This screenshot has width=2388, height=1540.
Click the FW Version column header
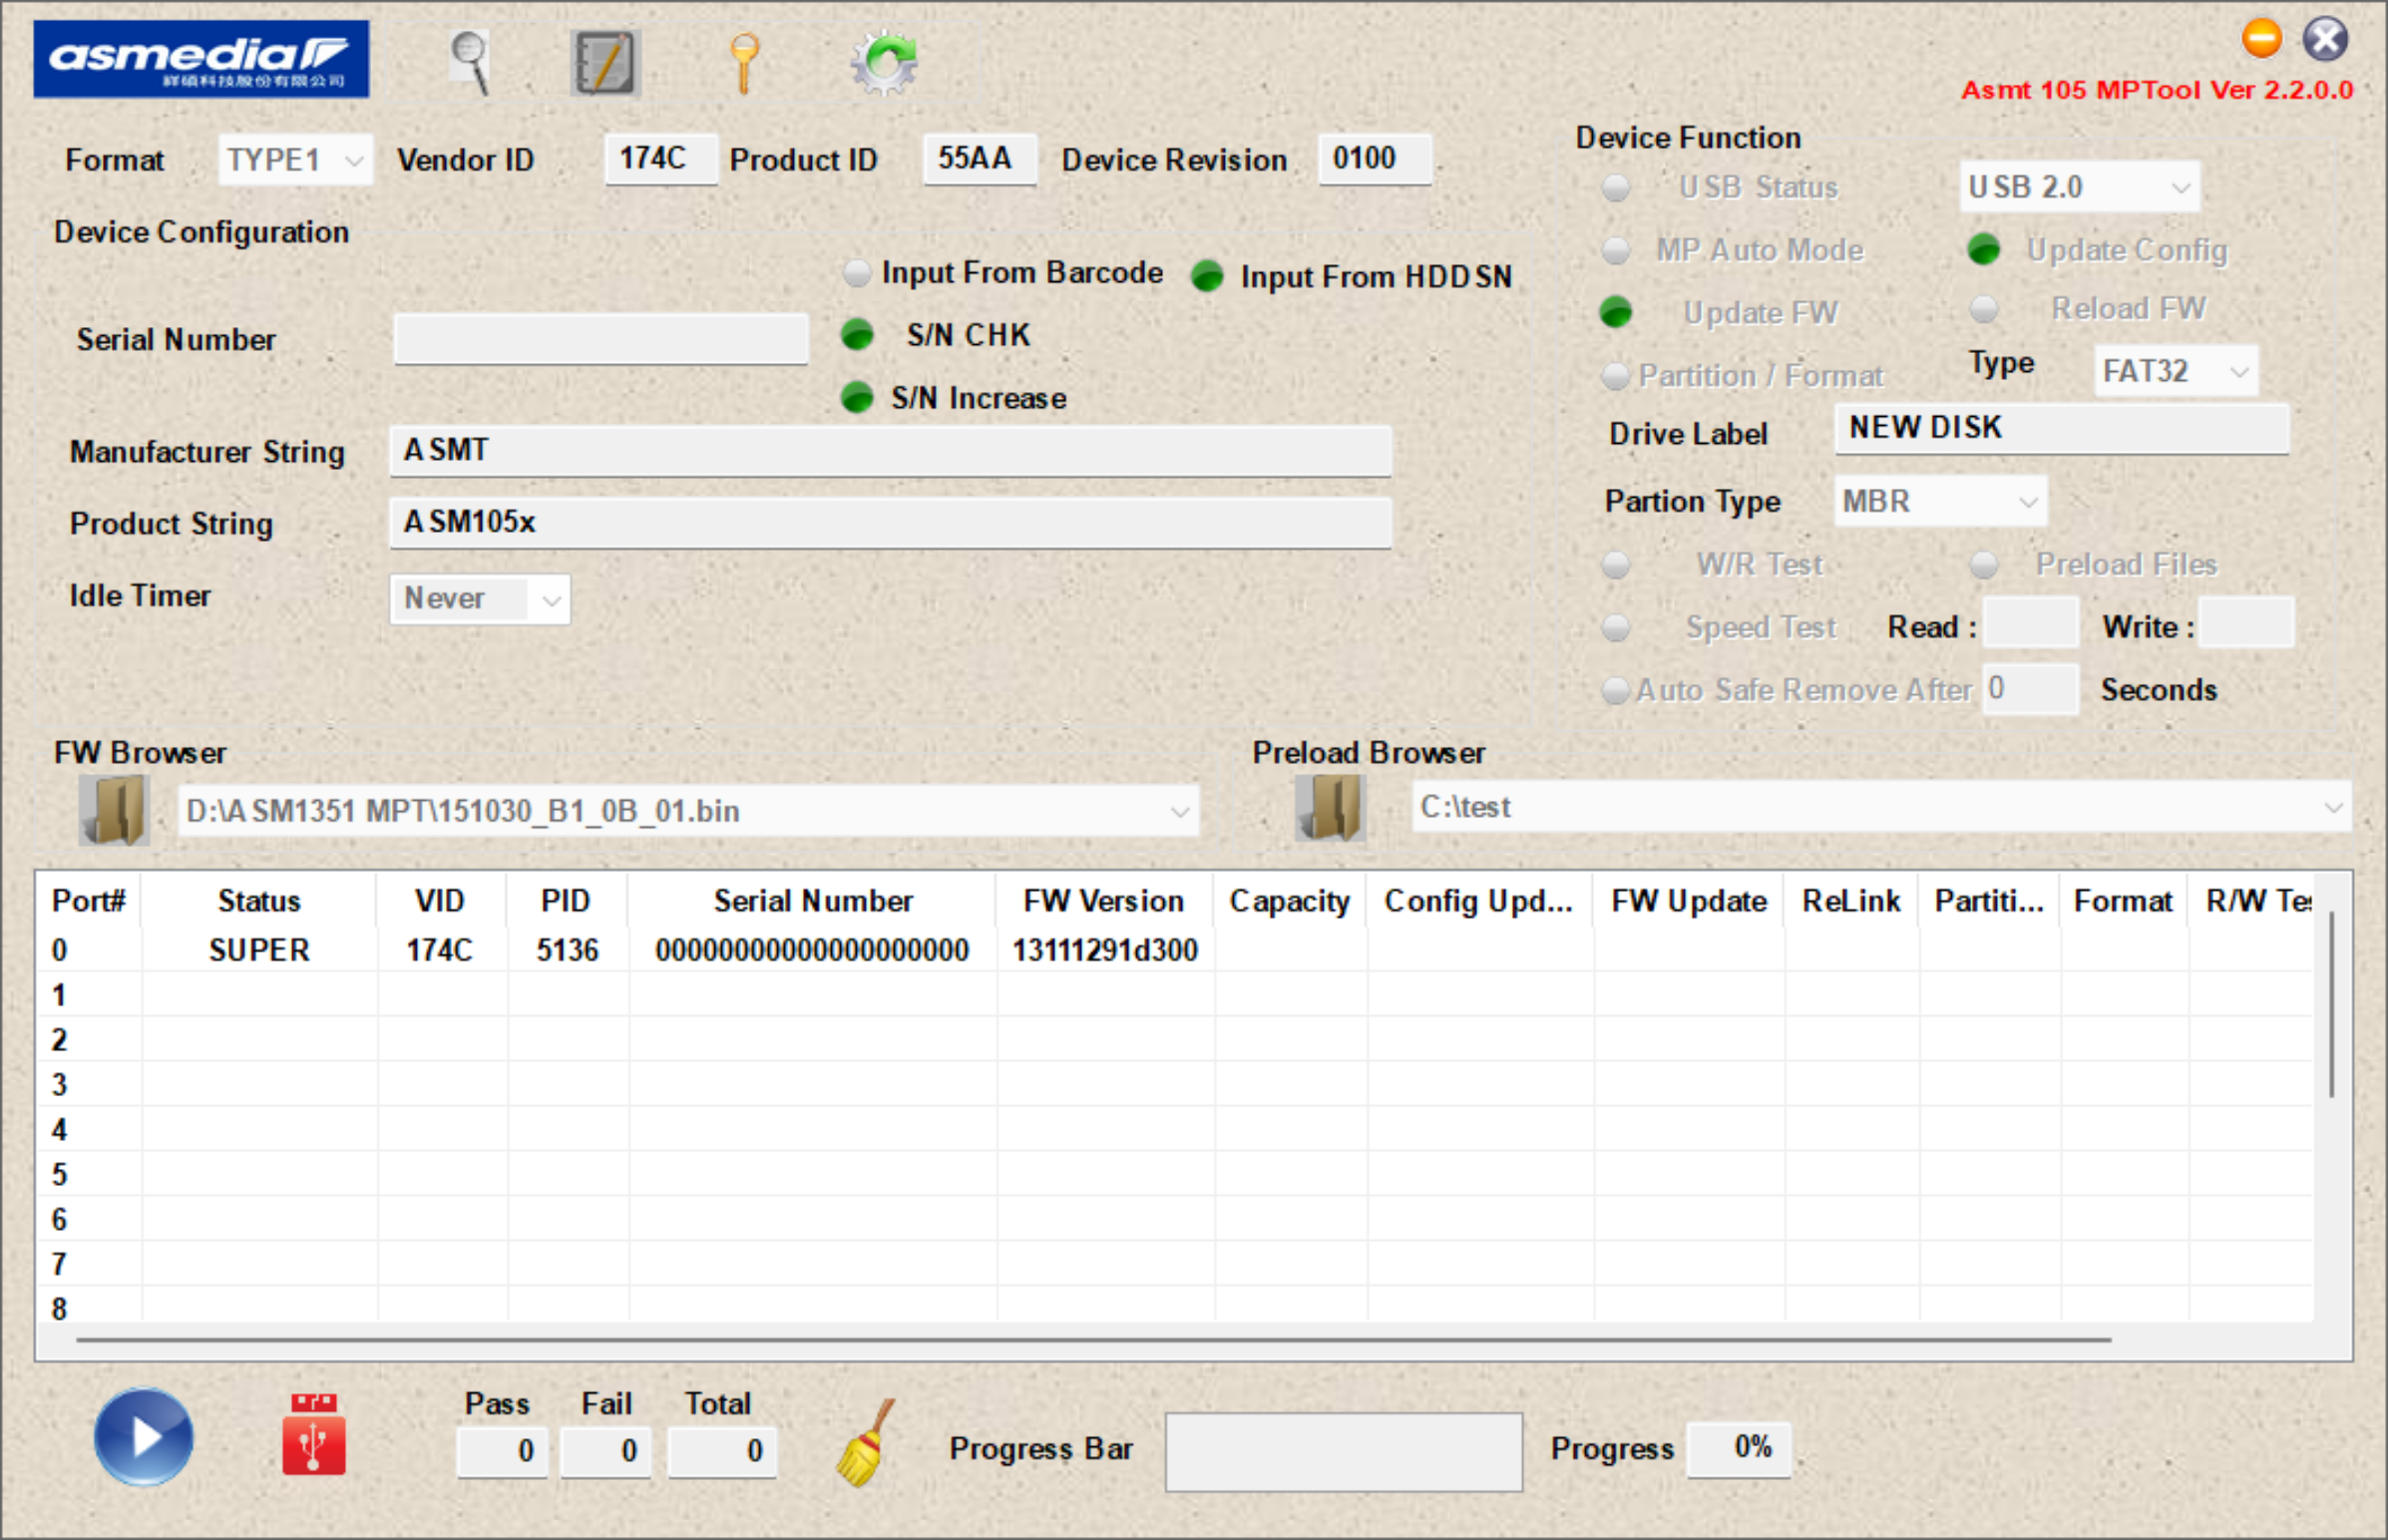1103,901
